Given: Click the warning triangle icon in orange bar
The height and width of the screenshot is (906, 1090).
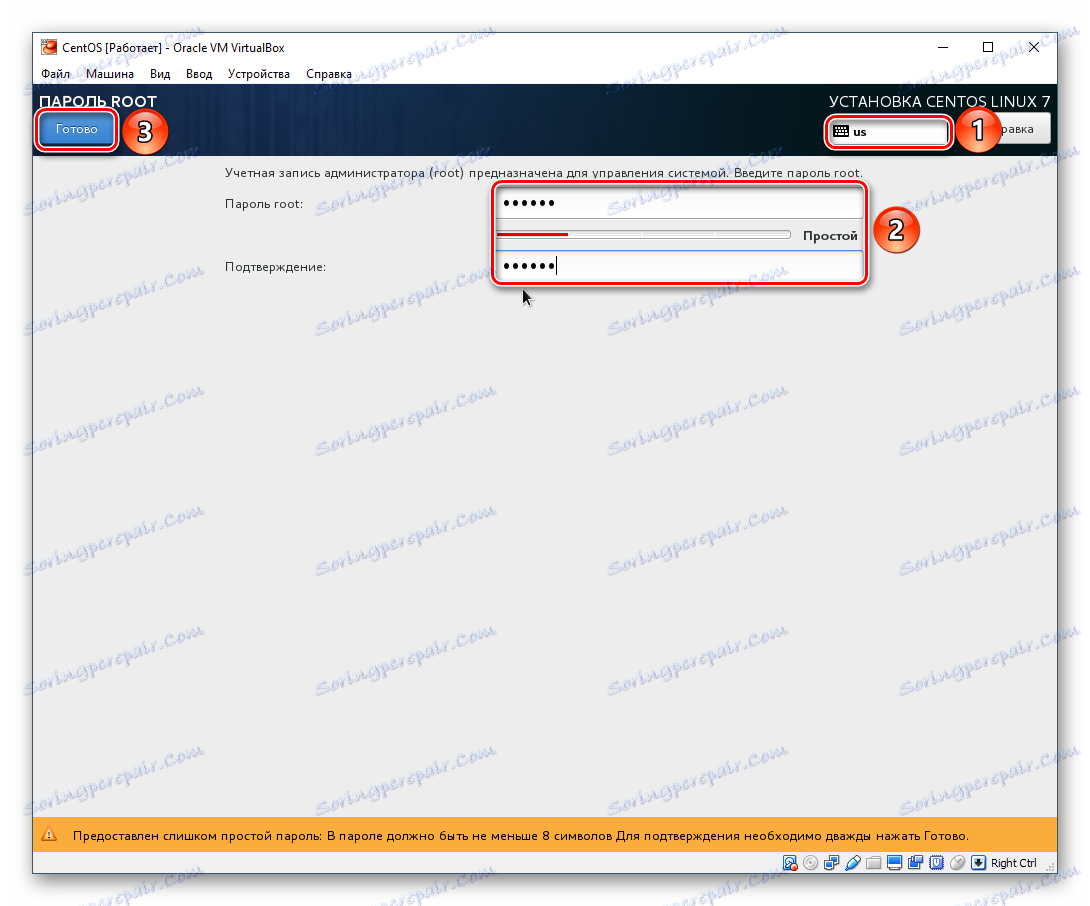Looking at the screenshot, I should (49, 834).
